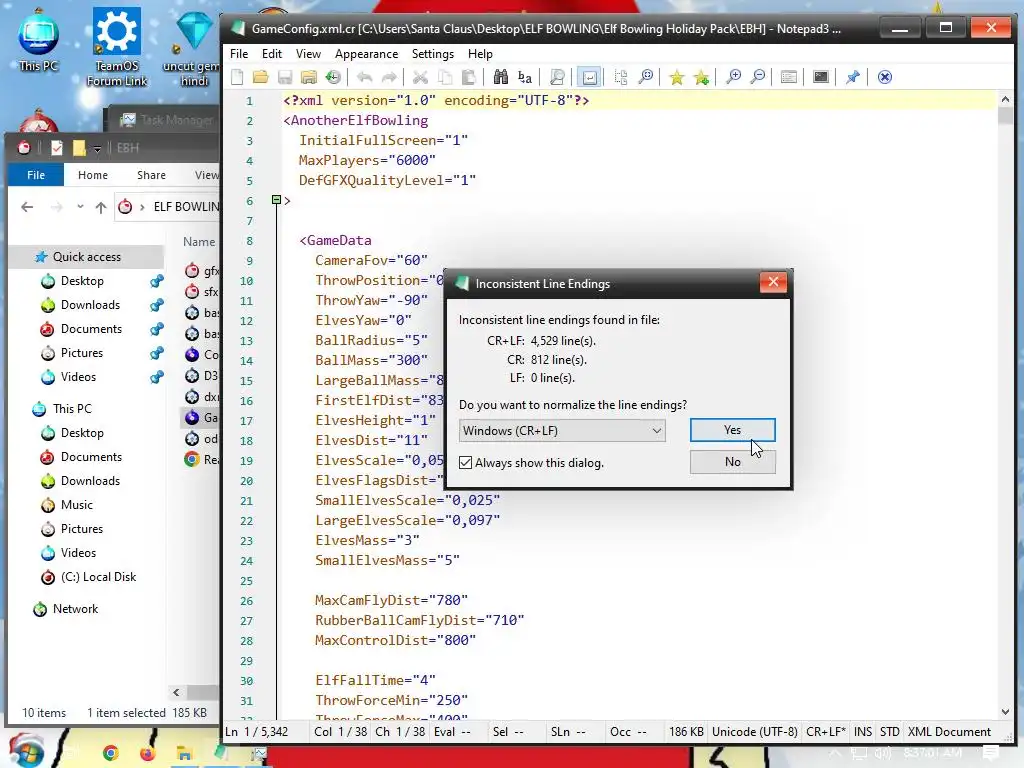Click the Revert file clock icon

333,77
